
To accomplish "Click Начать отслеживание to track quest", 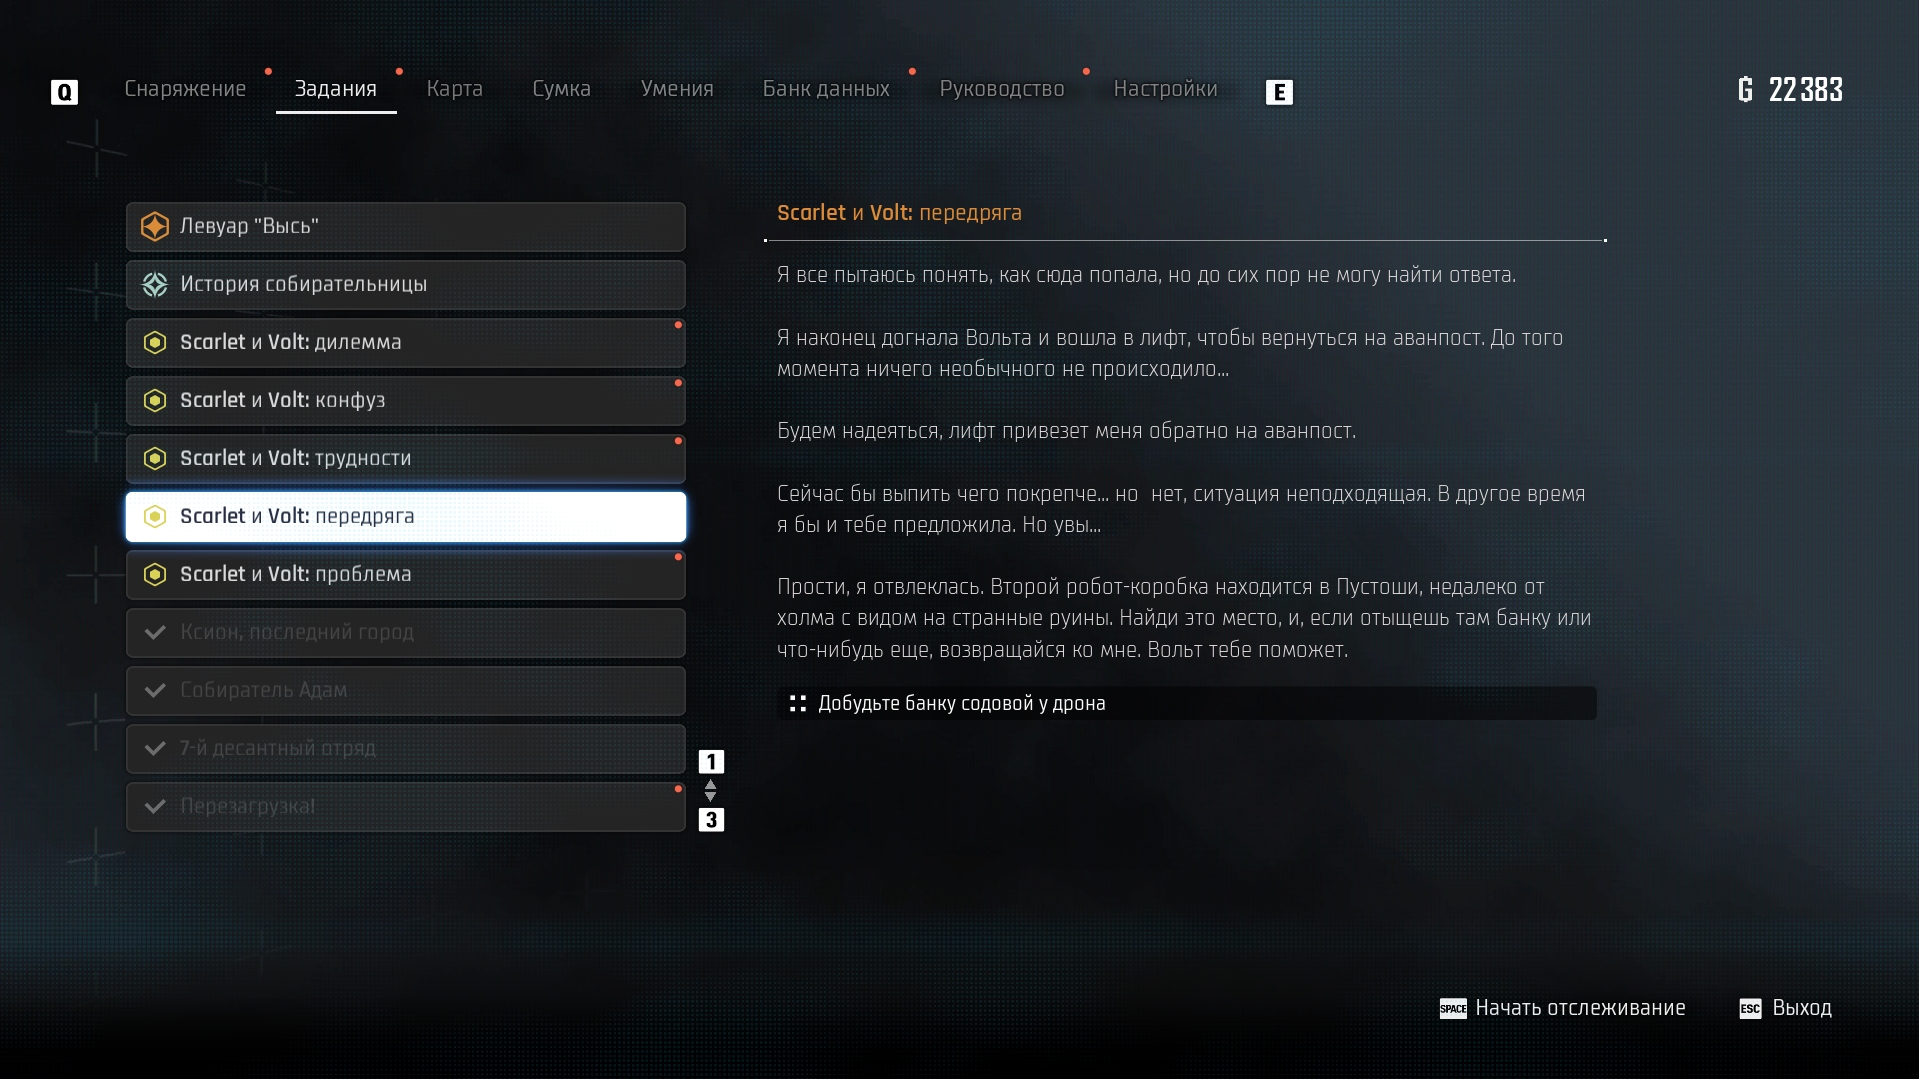I will 1580,1008.
